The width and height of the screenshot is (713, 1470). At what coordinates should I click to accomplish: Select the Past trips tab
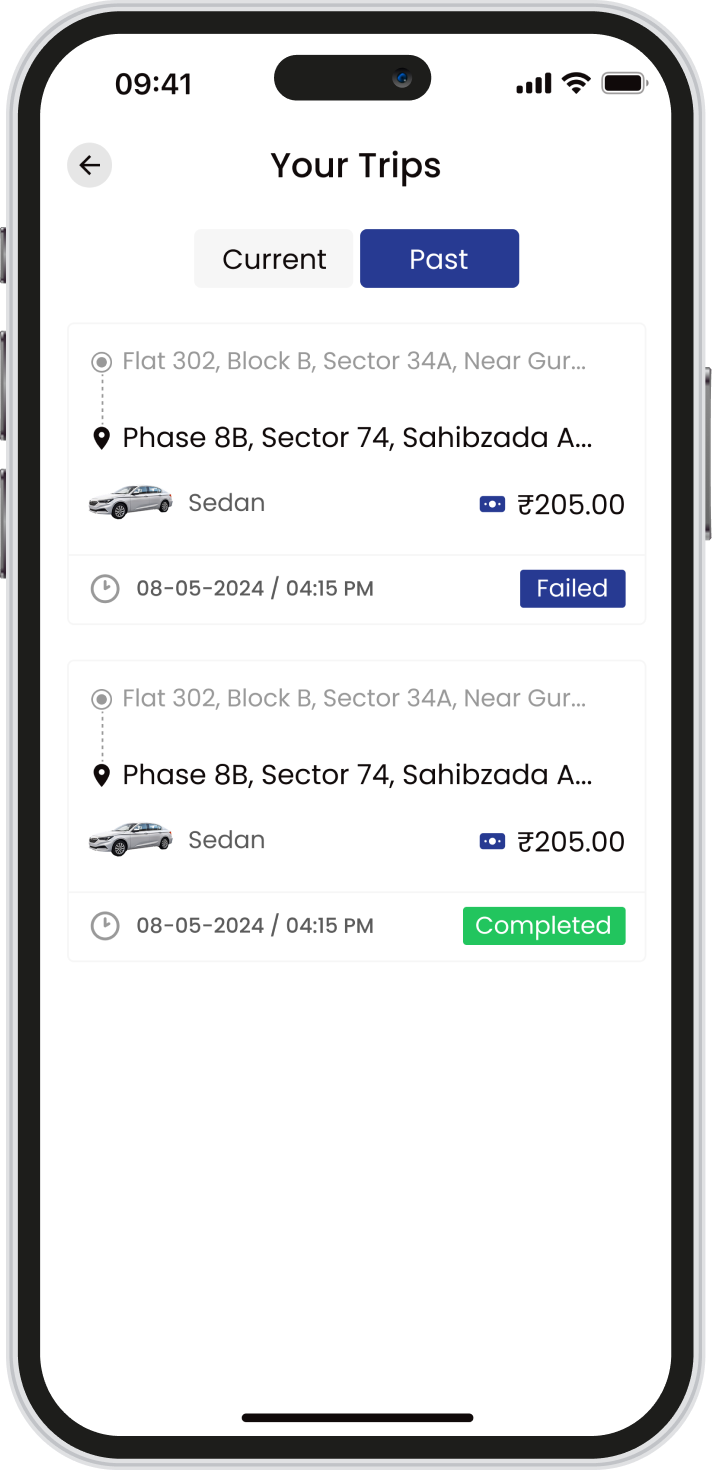click(439, 259)
